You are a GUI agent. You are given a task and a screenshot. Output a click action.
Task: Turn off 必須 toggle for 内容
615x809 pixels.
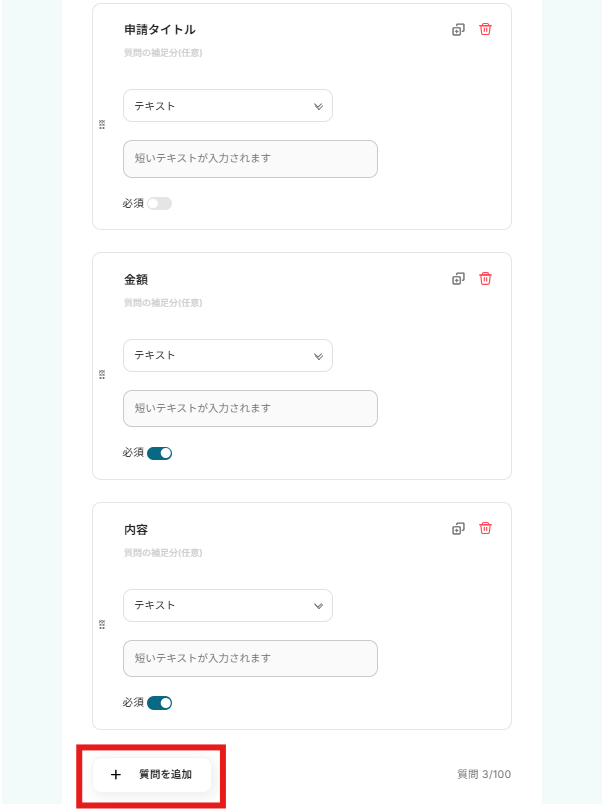click(x=159, y=703)
